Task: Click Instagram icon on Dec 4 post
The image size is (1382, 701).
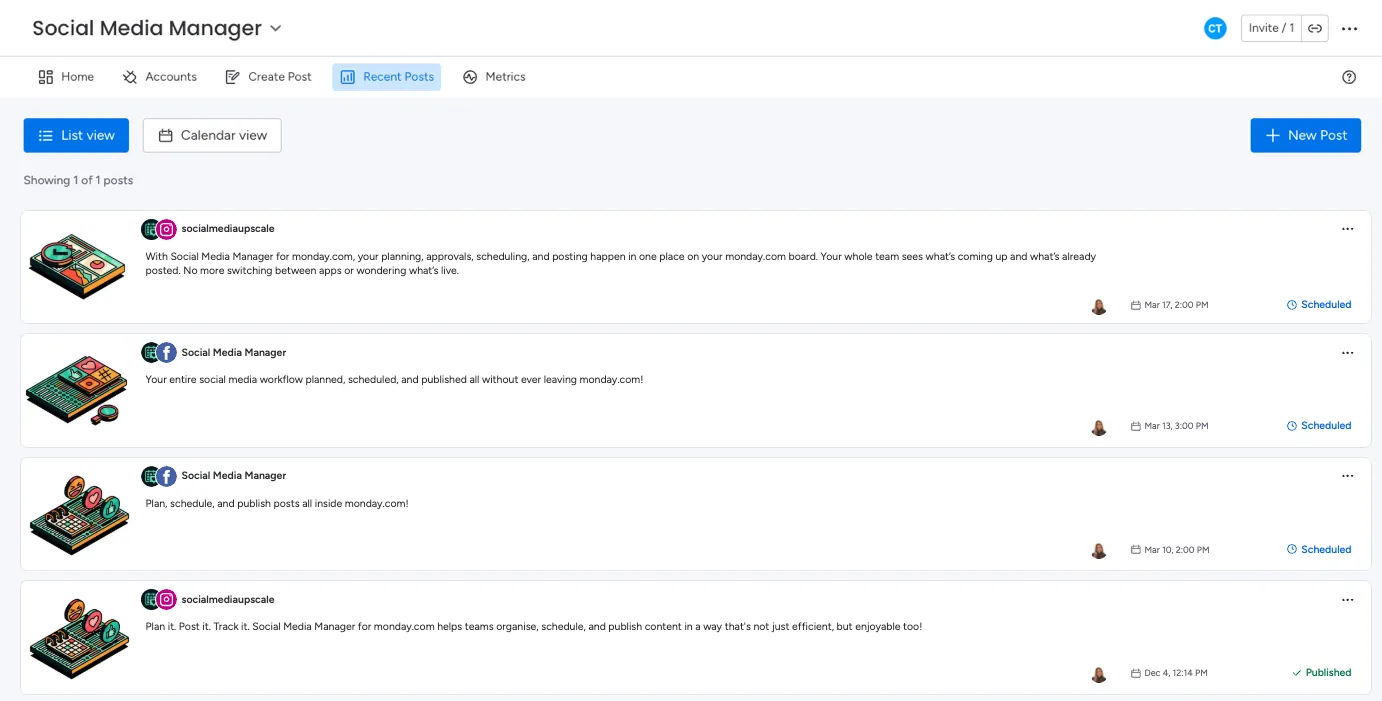Action: (167, 599)
